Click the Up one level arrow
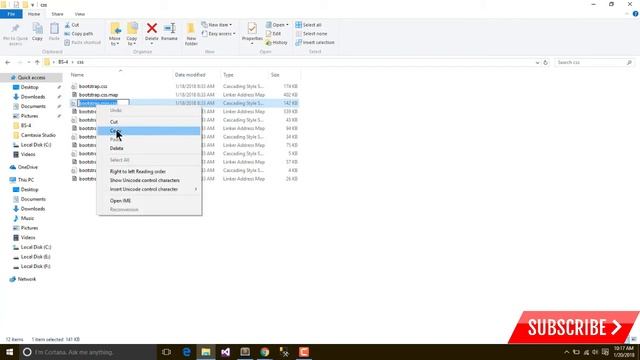 tap(37, 62)
